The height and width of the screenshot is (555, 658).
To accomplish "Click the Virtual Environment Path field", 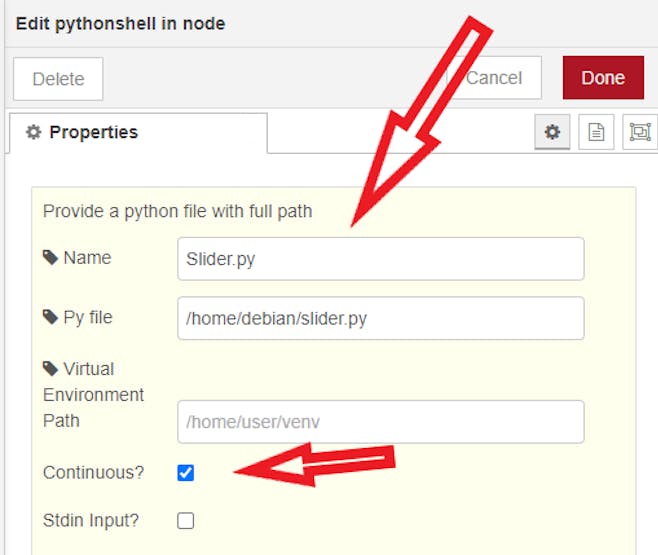I will pos(381,422).
